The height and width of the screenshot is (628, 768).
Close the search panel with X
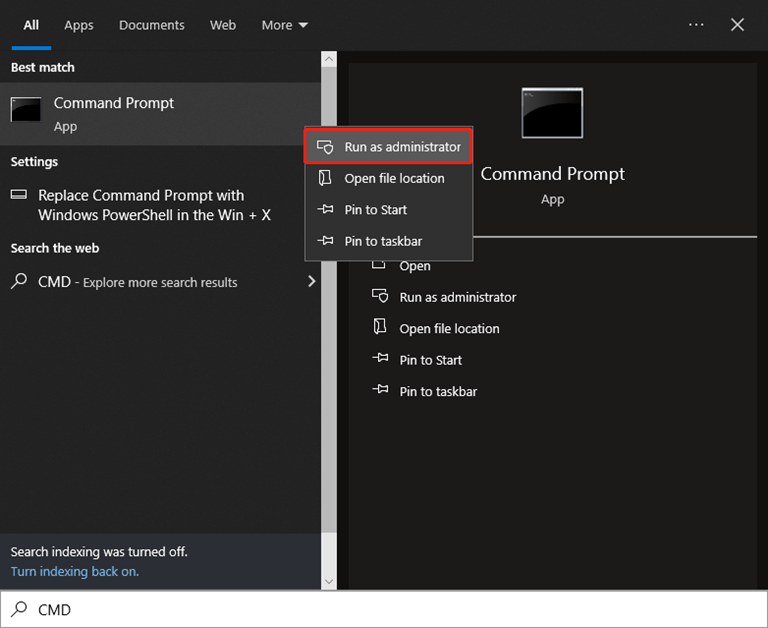click(x=737, y=24)
